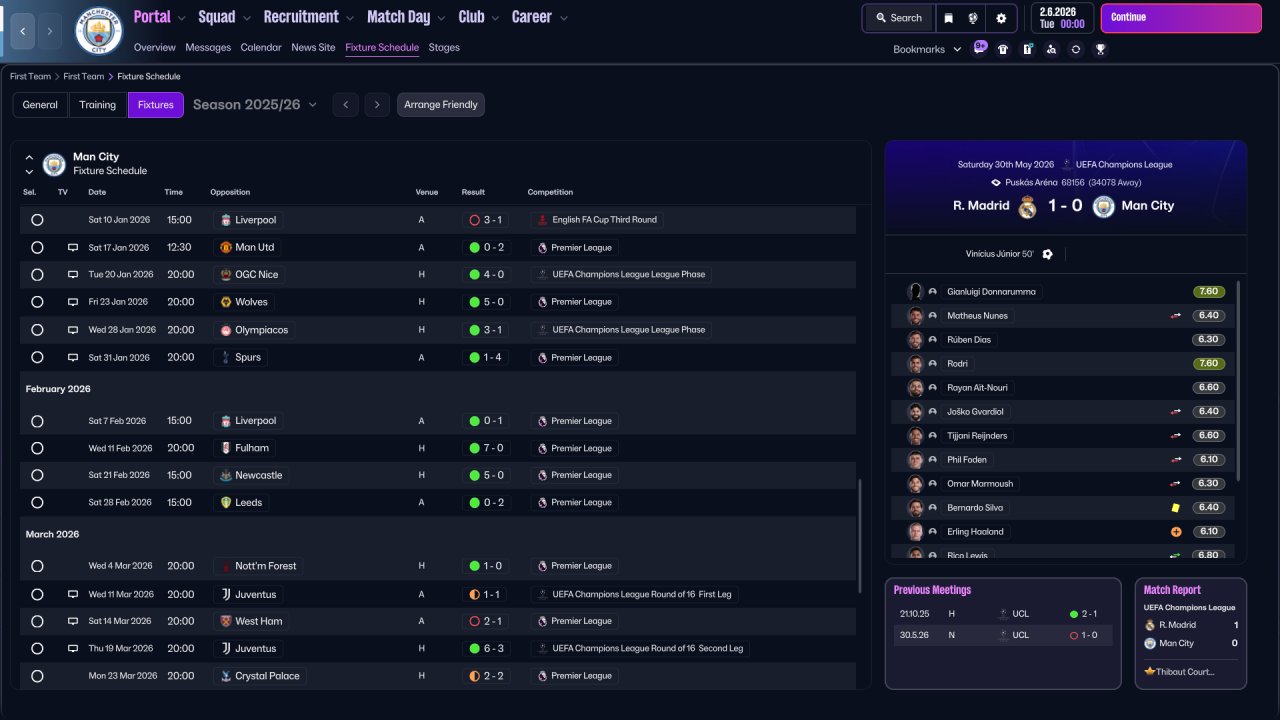Select the Olympiacos fixture radio button
This screenshot has height=720, width=1280.
coord(37,330)
